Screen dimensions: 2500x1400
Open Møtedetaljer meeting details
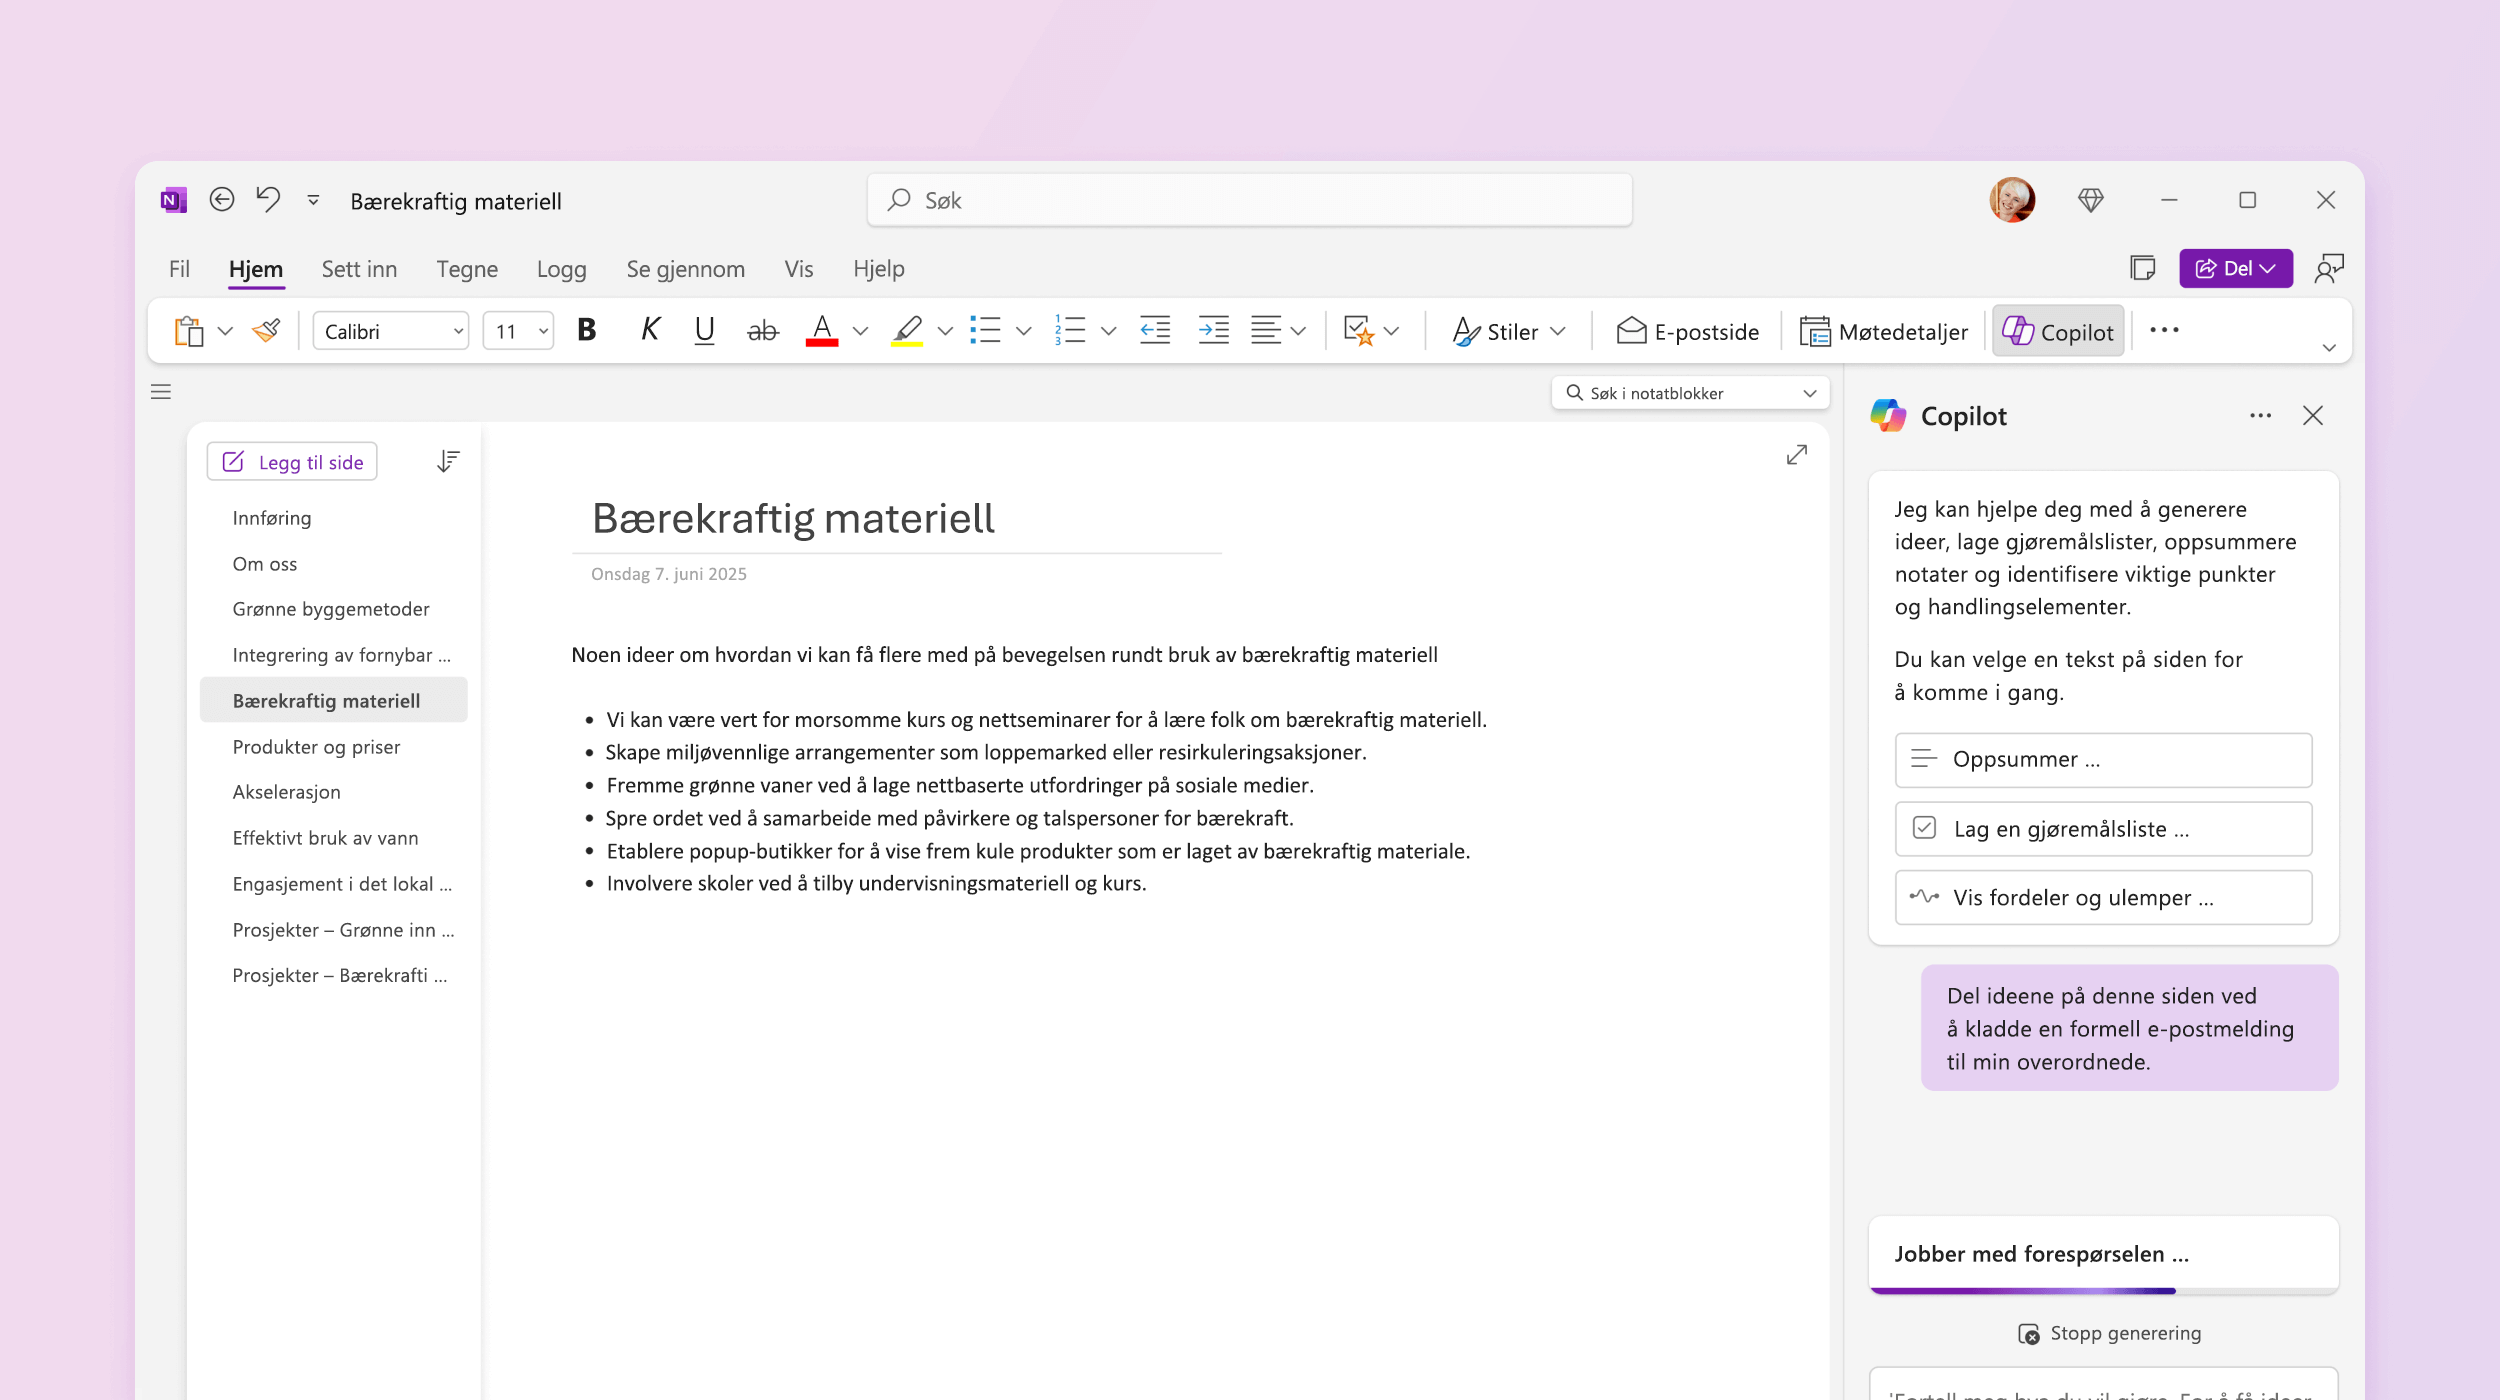tap(1884, 331)
